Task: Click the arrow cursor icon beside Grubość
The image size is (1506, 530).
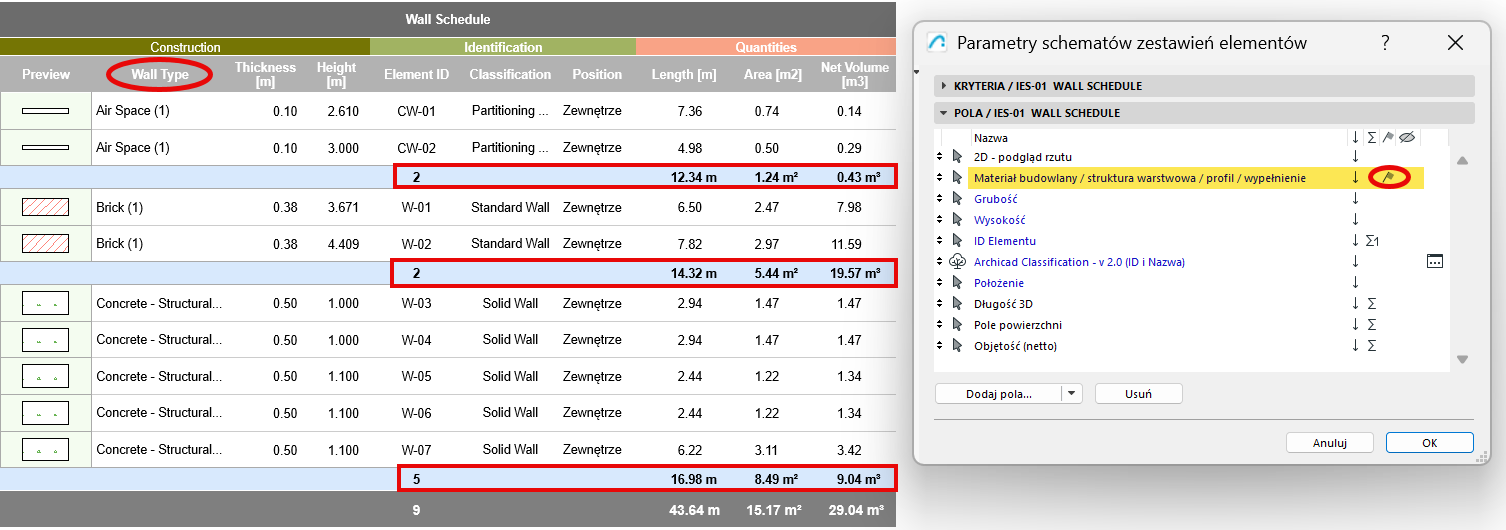Action: [x=957, y=198]
